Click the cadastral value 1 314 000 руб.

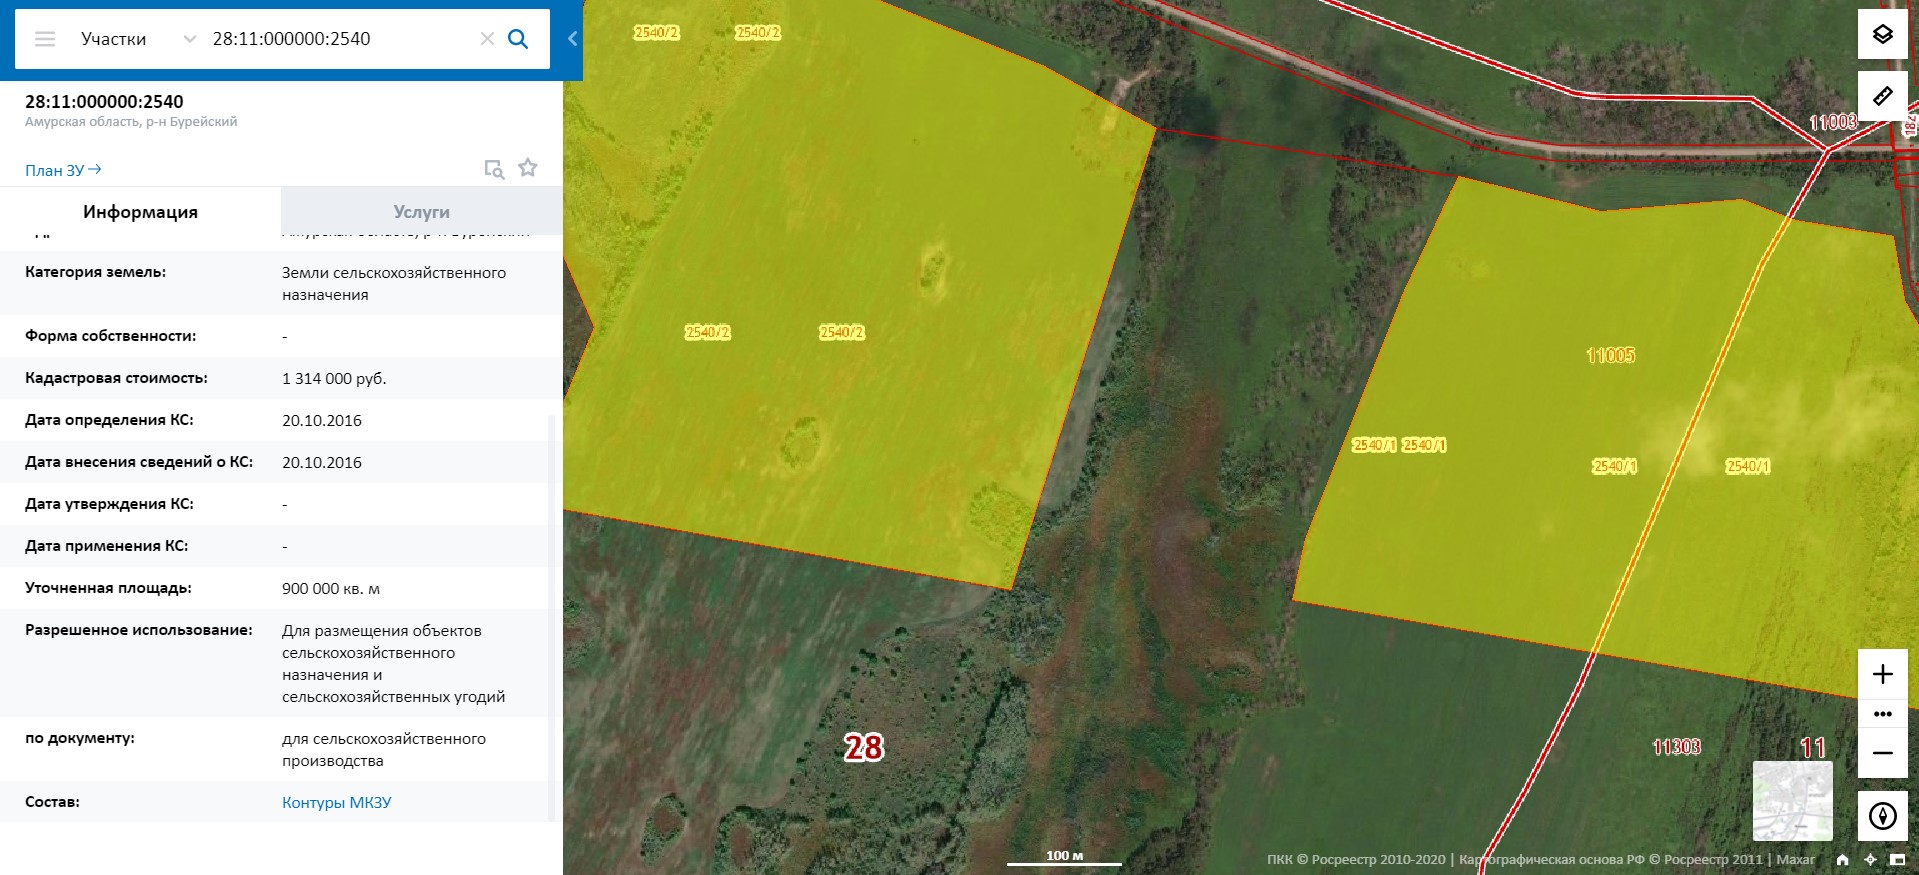pos(334,379)
